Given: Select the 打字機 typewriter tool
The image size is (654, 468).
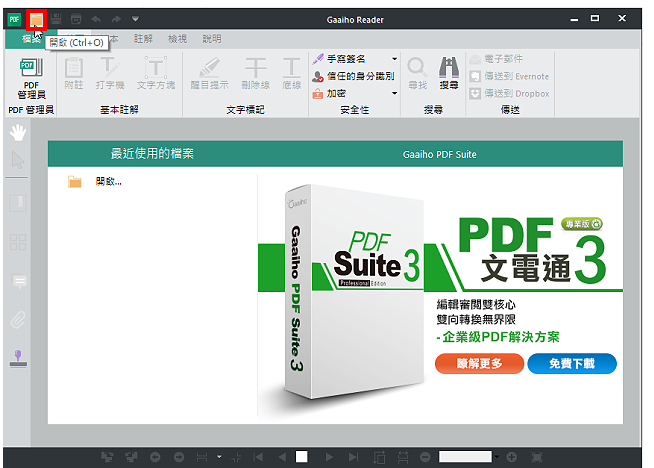Looking at the screenshot, I should pyautogui.click(x=110, y=74).
